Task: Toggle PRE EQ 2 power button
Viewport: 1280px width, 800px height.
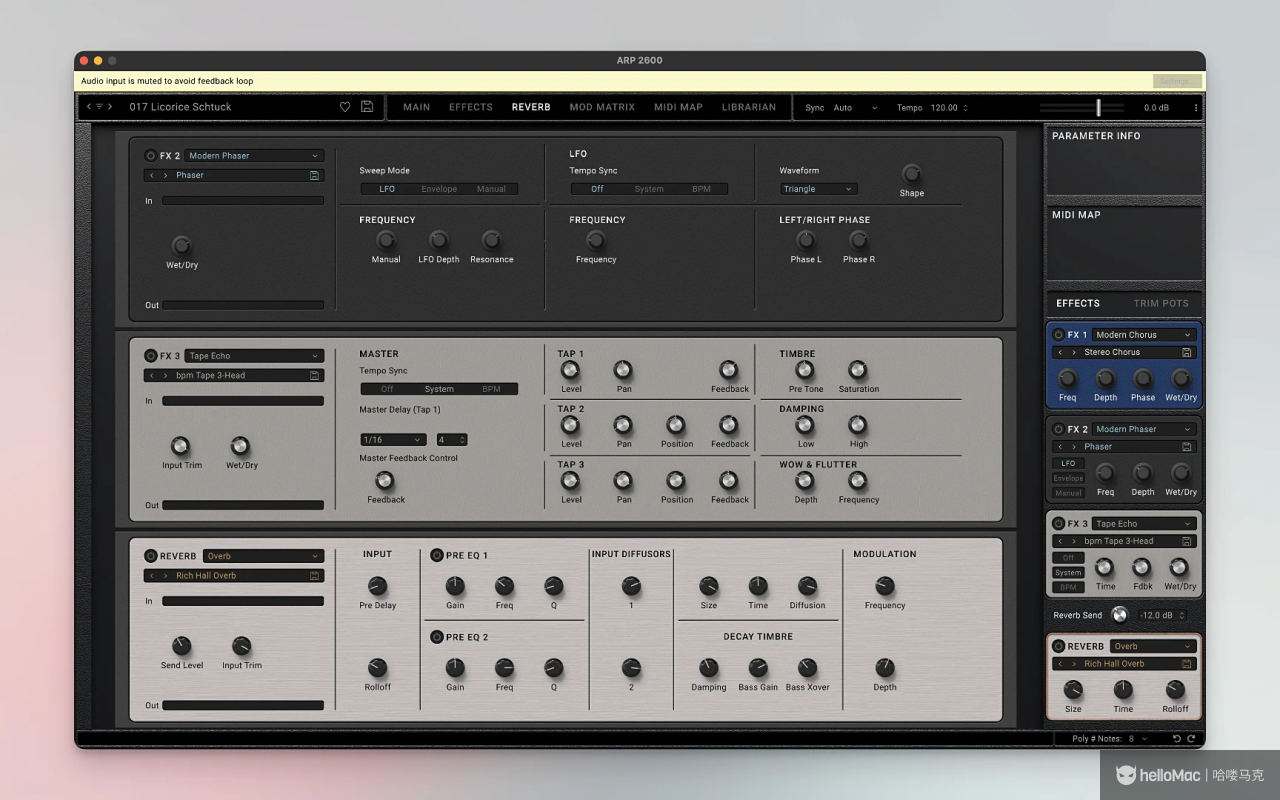Action: [436, 637]
